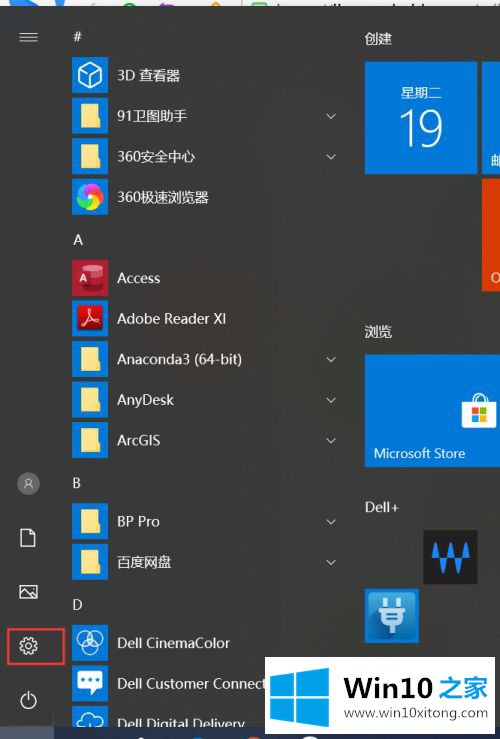Click the letter D section header
500x739 pixels.
click(x=77, y=605)
